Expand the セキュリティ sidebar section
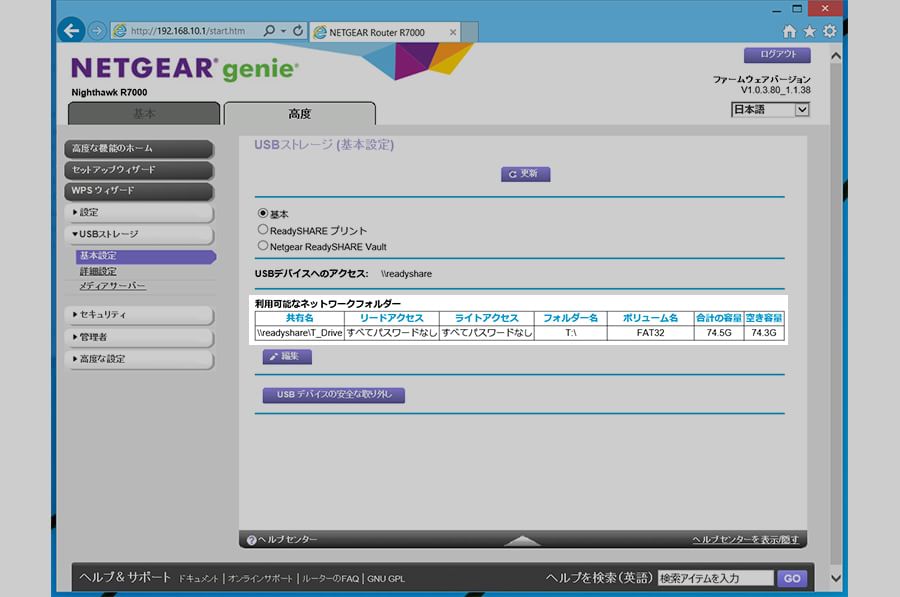 [140, 315]
